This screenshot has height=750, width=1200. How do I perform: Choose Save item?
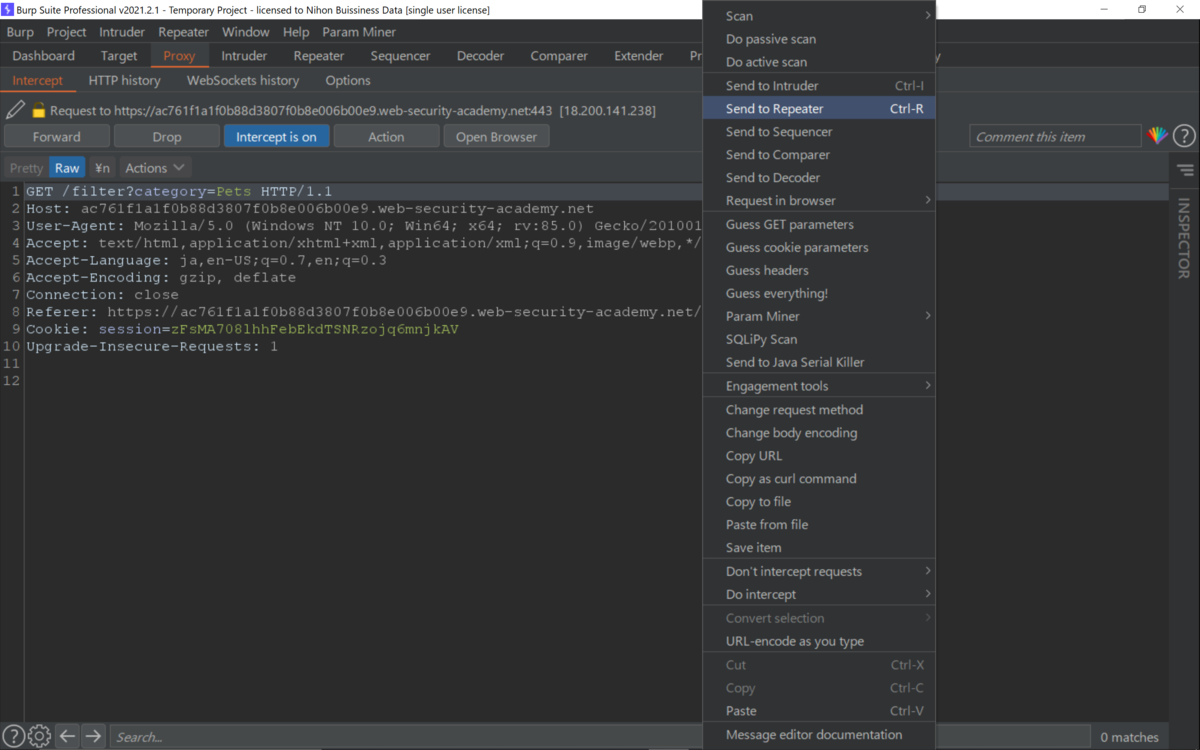(819, 548)
